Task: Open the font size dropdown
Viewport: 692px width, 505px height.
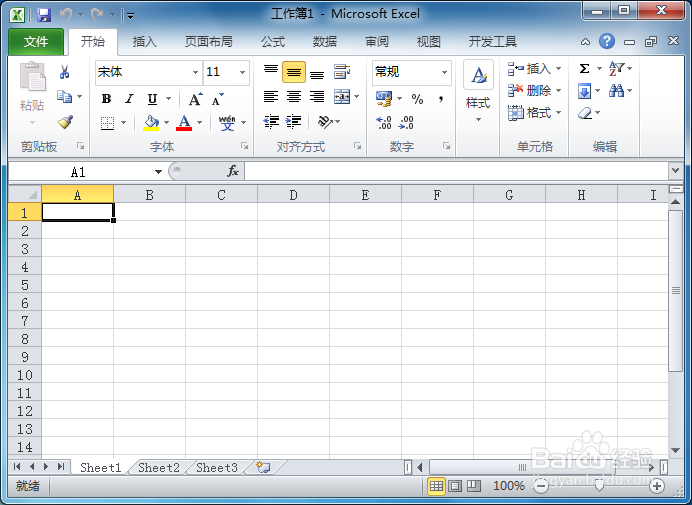Action: tap(242, 72)
